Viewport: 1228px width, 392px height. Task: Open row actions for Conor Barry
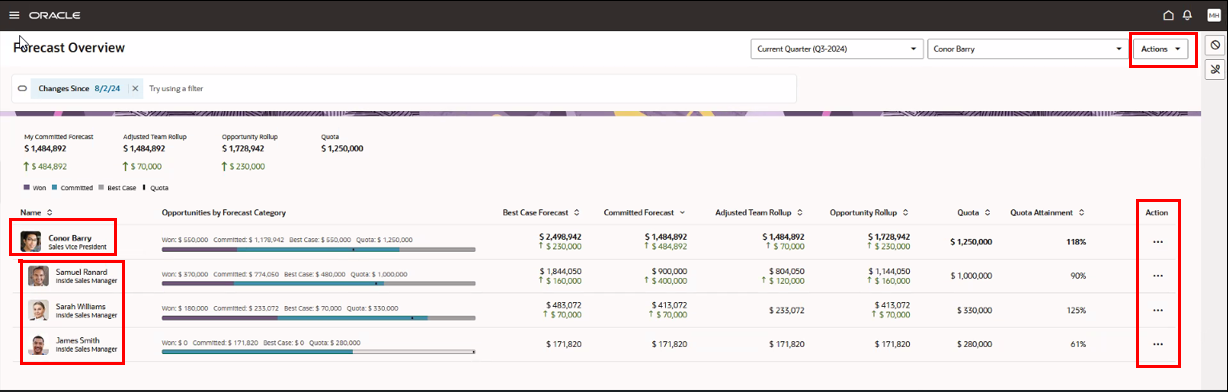pos(1158,242)
